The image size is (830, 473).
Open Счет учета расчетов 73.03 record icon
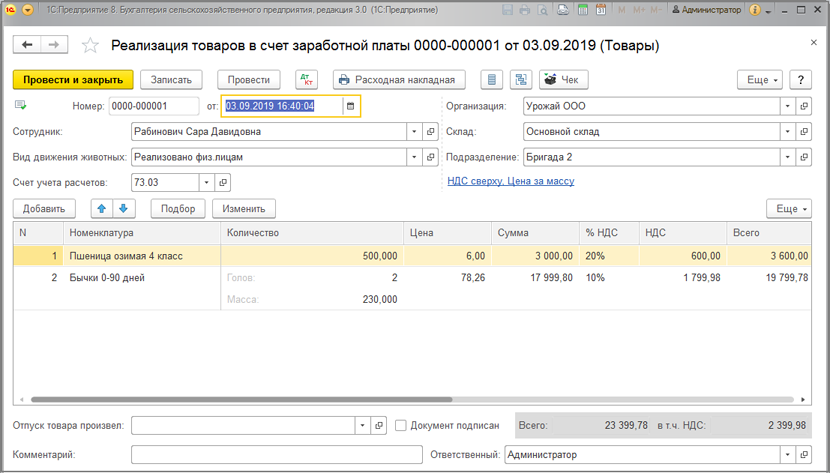(223, 183)
